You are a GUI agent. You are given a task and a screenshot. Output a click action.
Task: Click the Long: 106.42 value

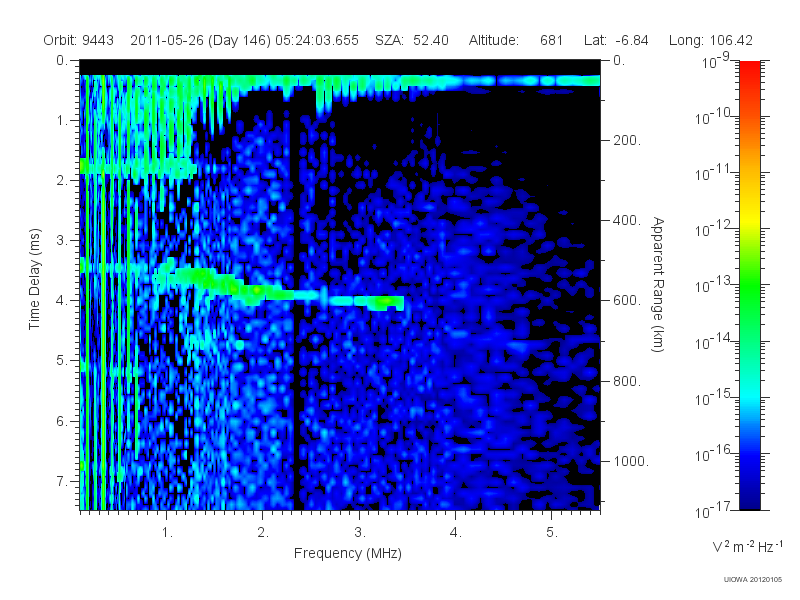pos(711,40)
